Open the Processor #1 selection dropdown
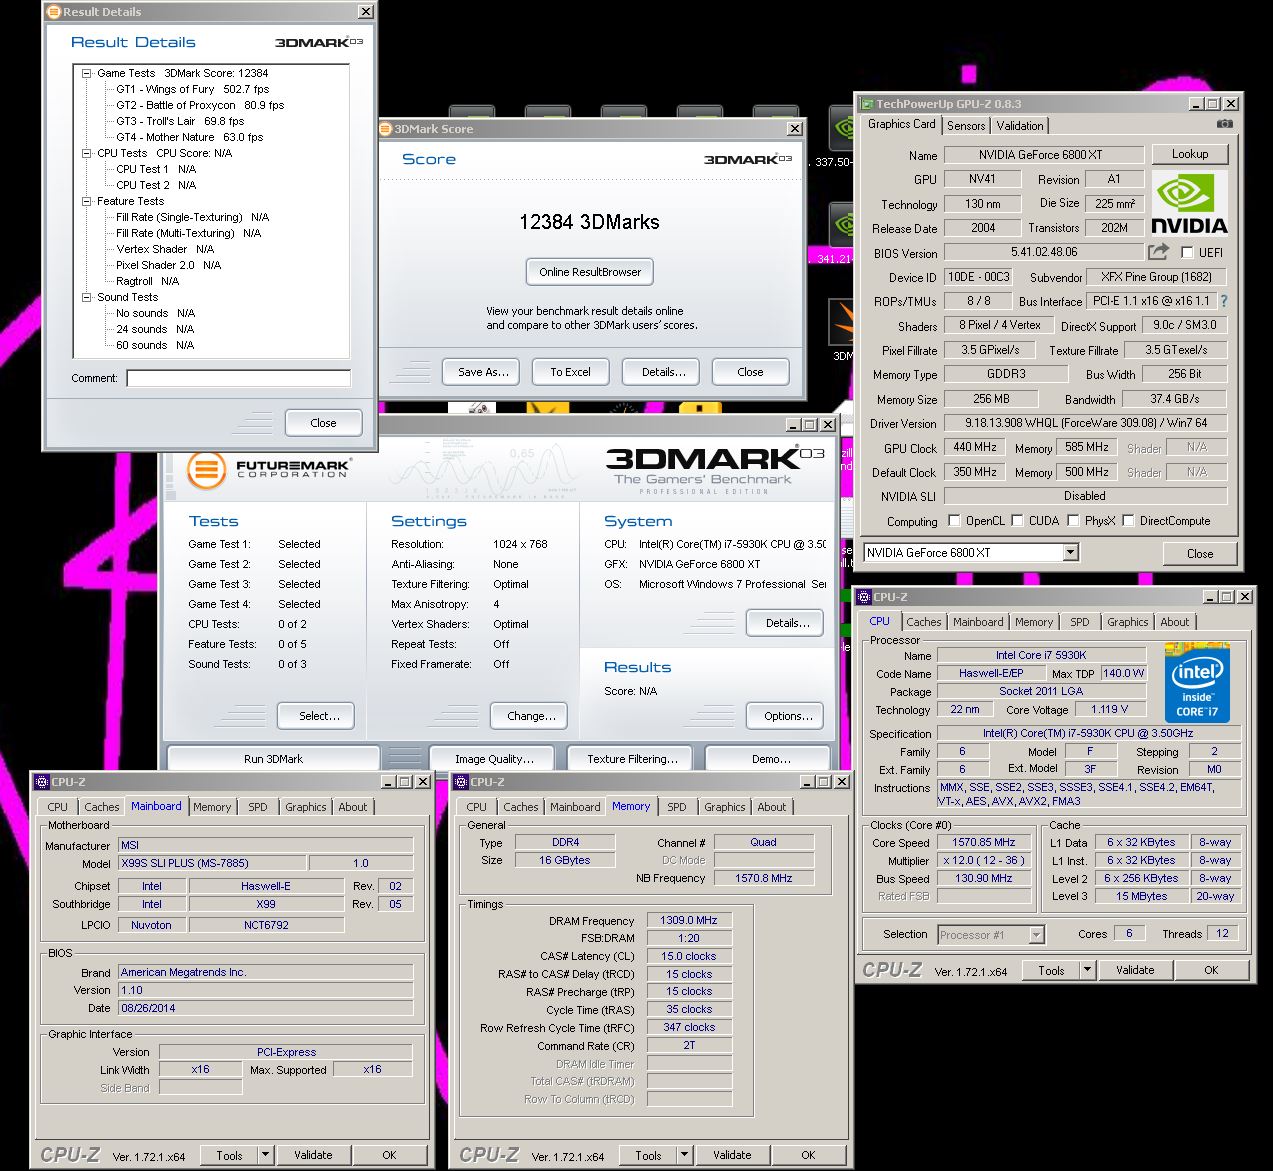 [1036, 935]
